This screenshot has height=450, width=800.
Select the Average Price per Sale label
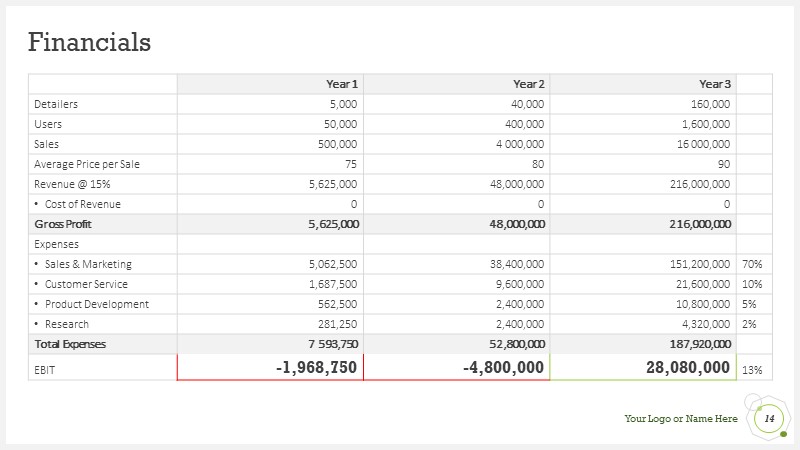87,164
